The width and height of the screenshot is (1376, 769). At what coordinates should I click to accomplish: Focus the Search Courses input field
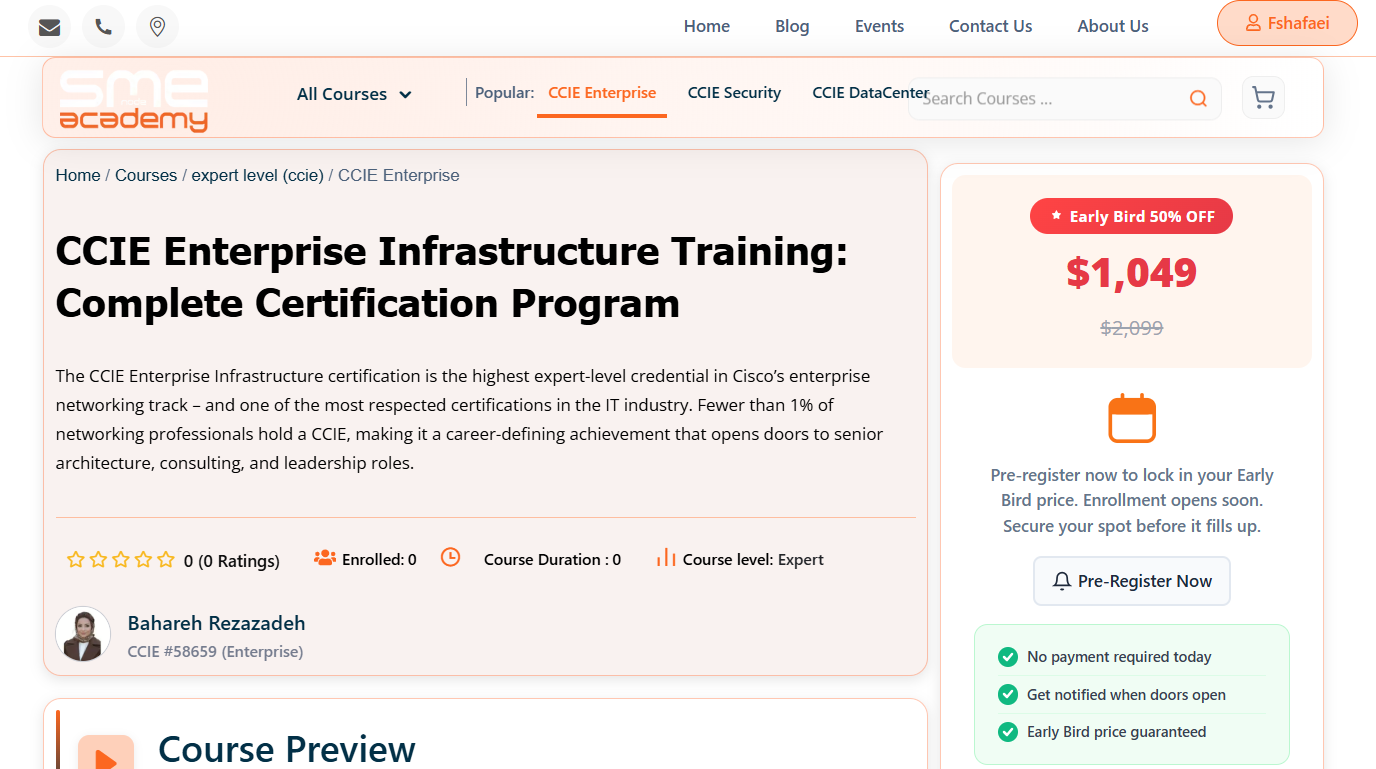1064,99
